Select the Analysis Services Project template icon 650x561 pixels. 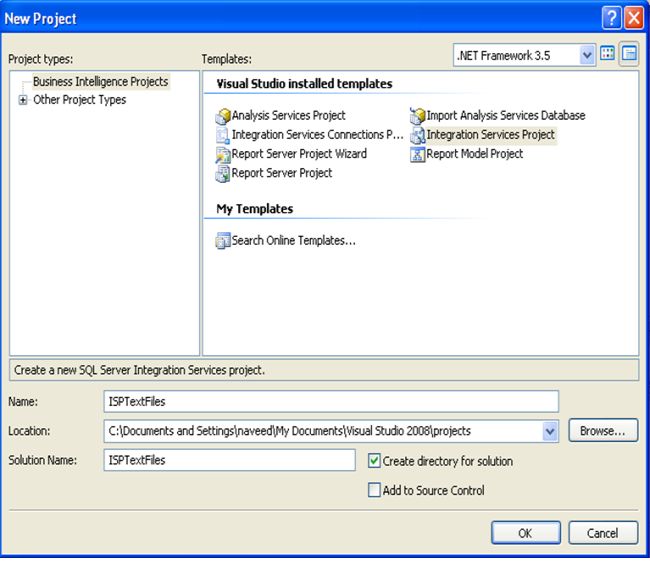click(x=223, y=116)
